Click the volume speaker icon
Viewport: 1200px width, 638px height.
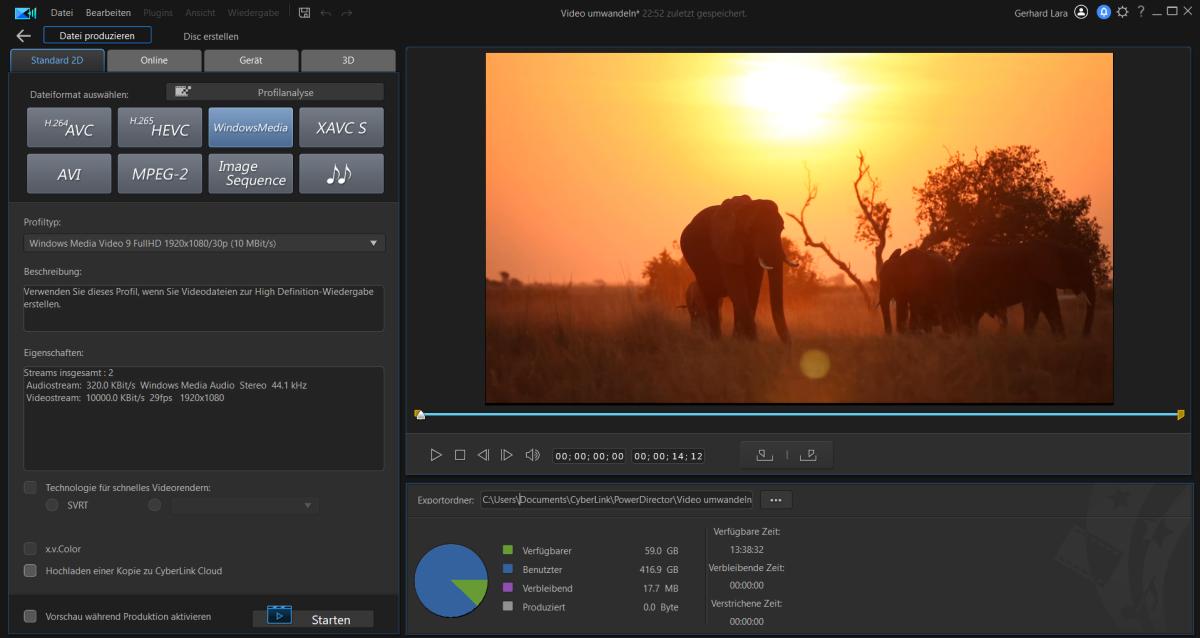pos(532,455)
